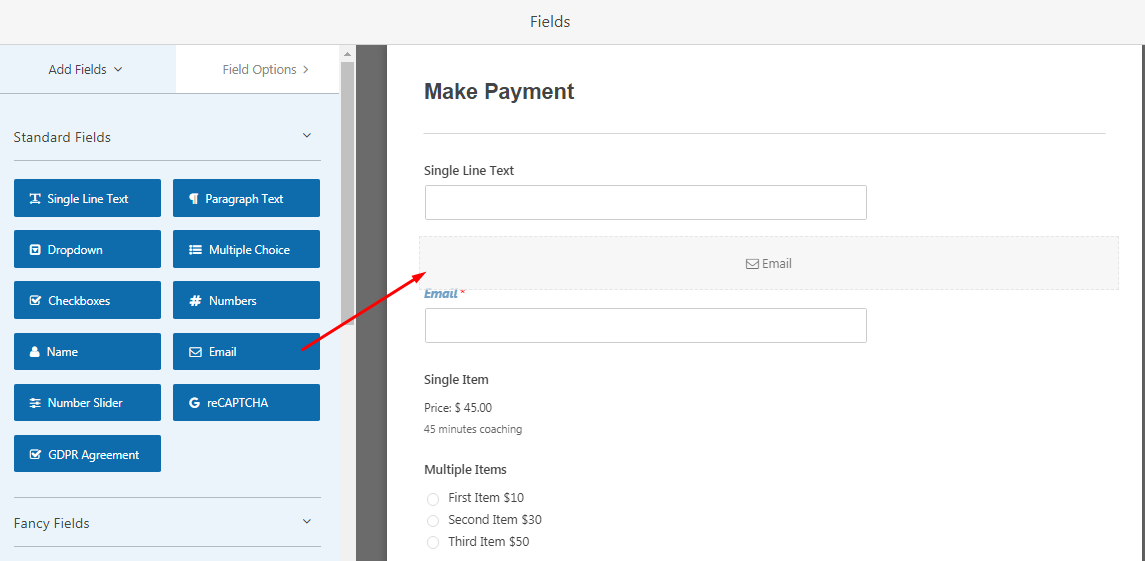1145x561 pixels.
Task: Click the Paragraph Text pilcrow icon
Action: tap(194, 199)
